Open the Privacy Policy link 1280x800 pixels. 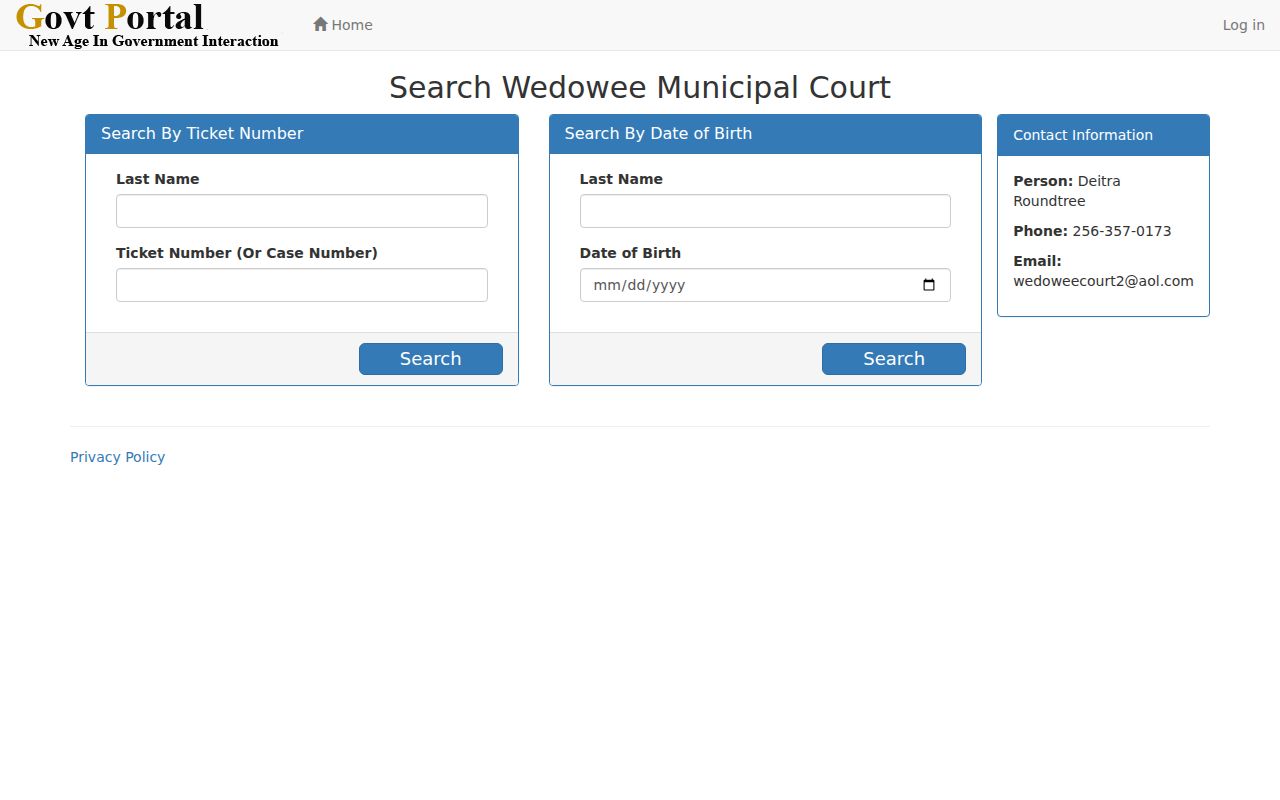tap(118, 457)
